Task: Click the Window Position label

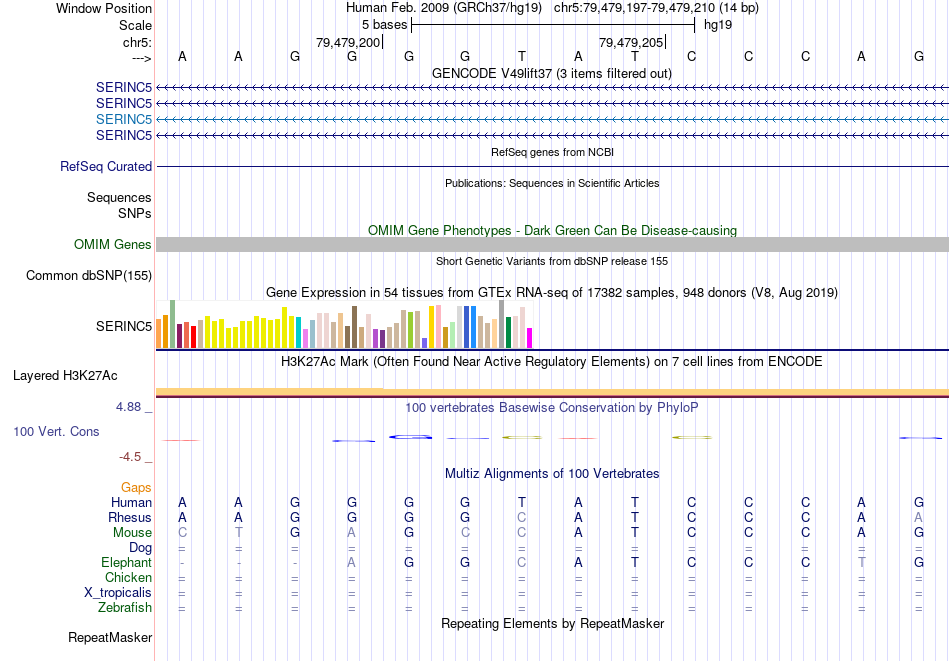Action: pyautogui.click(x=104, y=8)
